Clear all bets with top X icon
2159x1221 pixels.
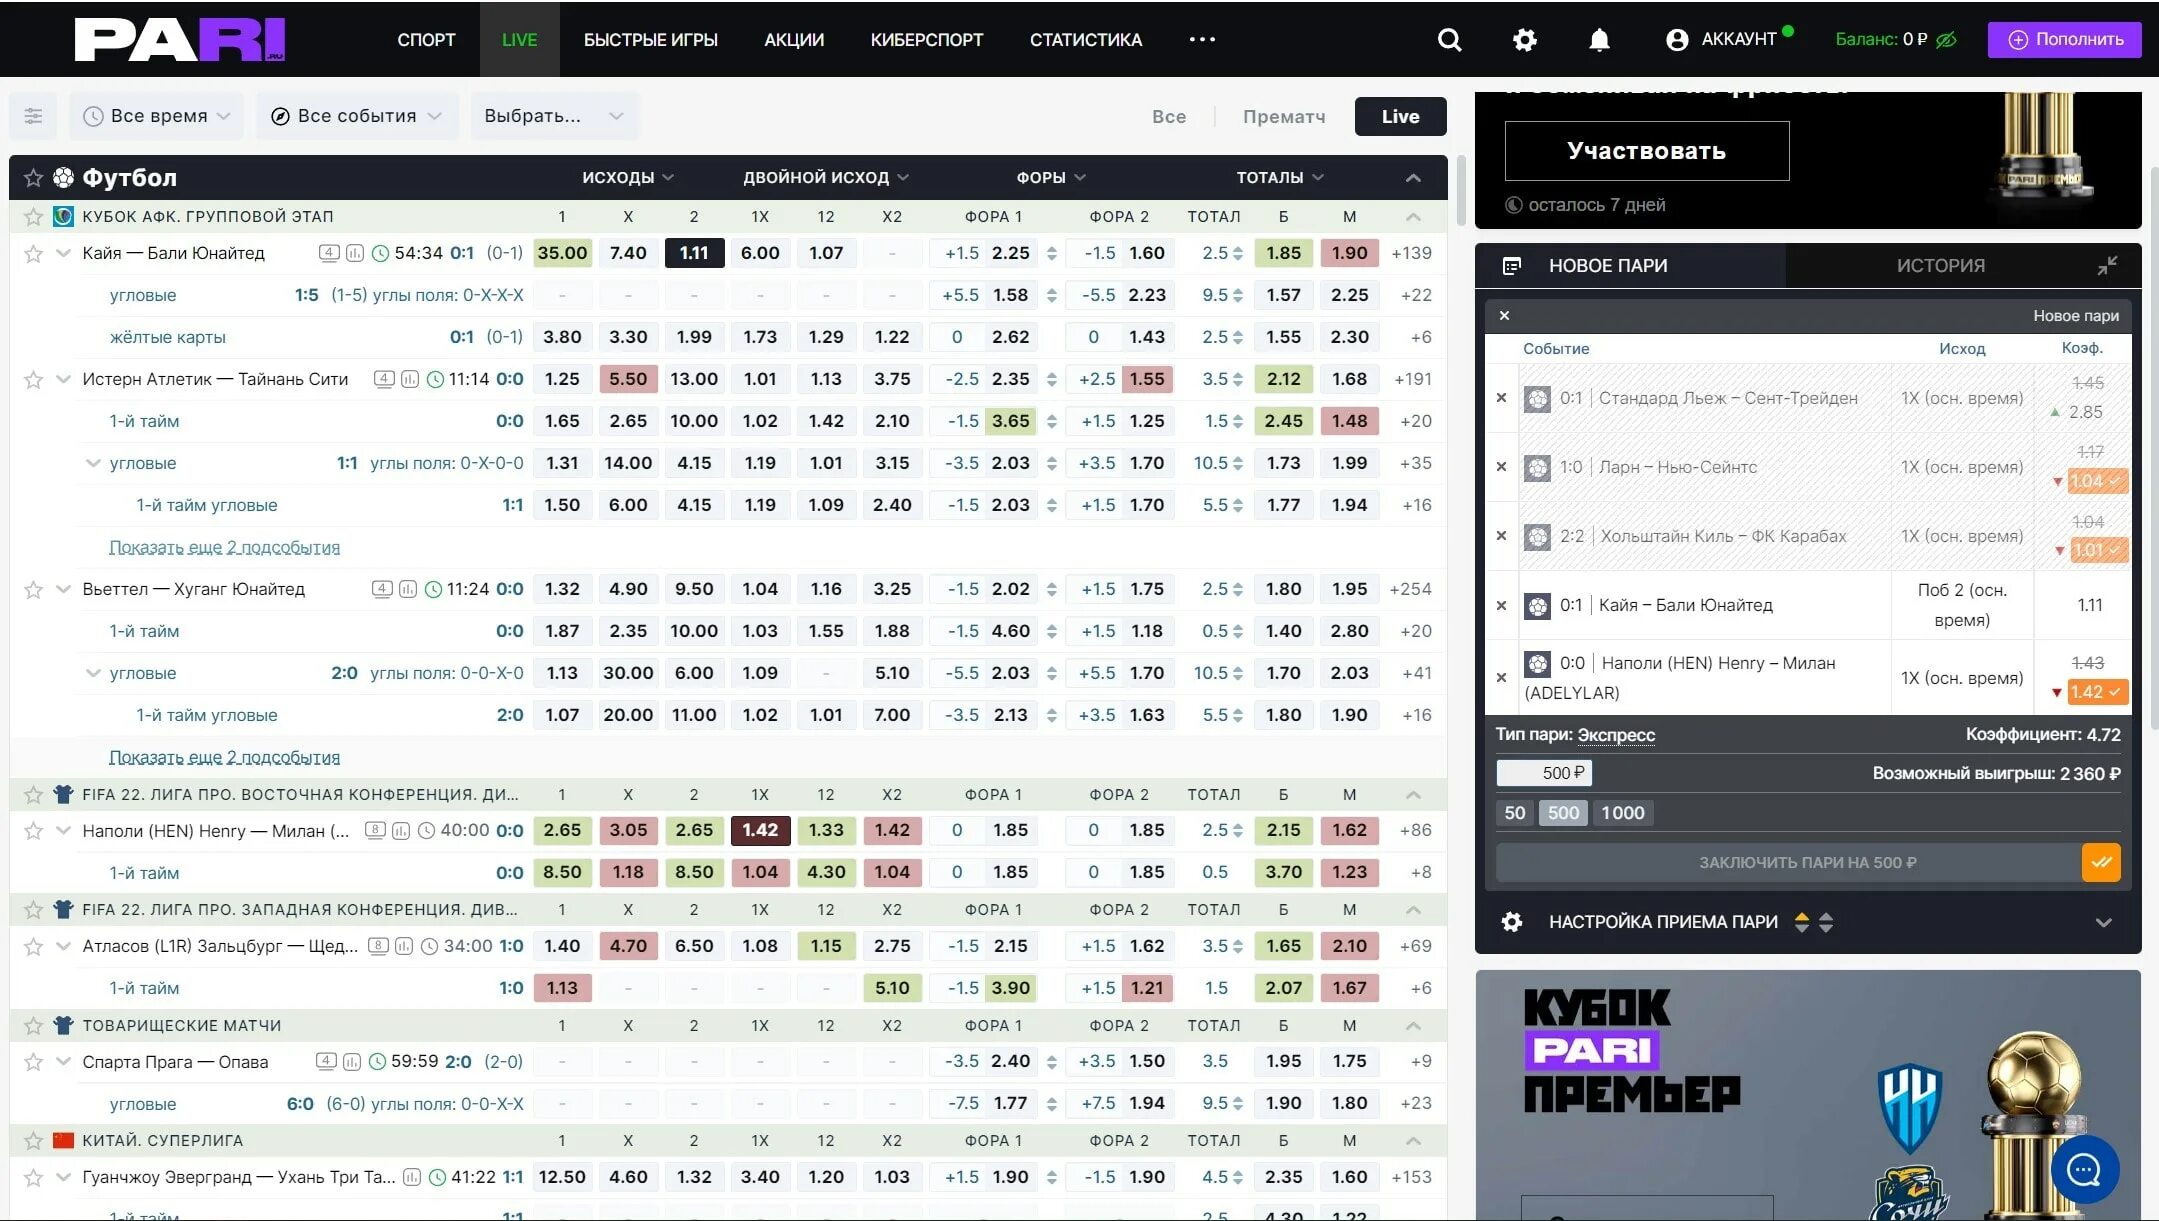(1504, 316)
